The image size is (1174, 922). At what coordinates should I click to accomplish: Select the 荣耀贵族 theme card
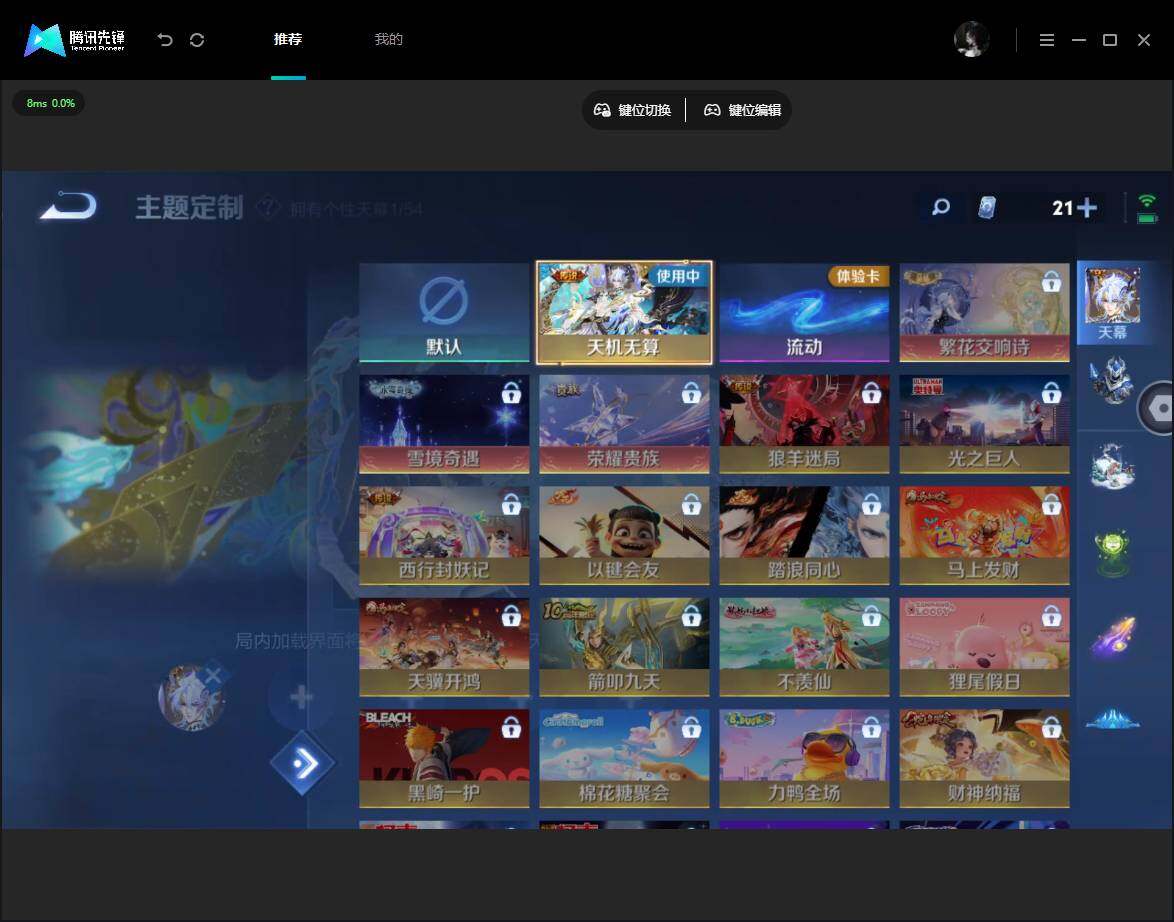tap(624, 424)
